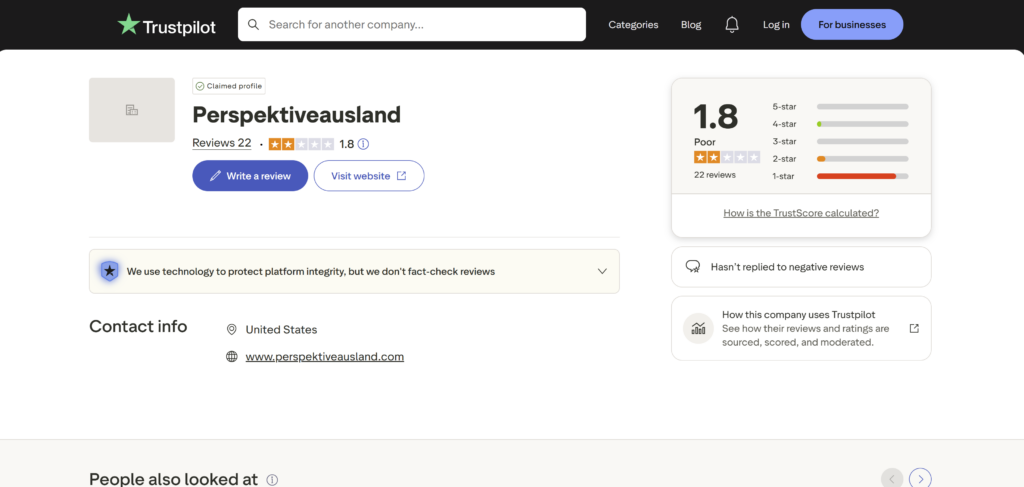Click the info icon next to 1.8 rating
The image size is (1024, 487).
pyautogui.click(x=364, y=144)
